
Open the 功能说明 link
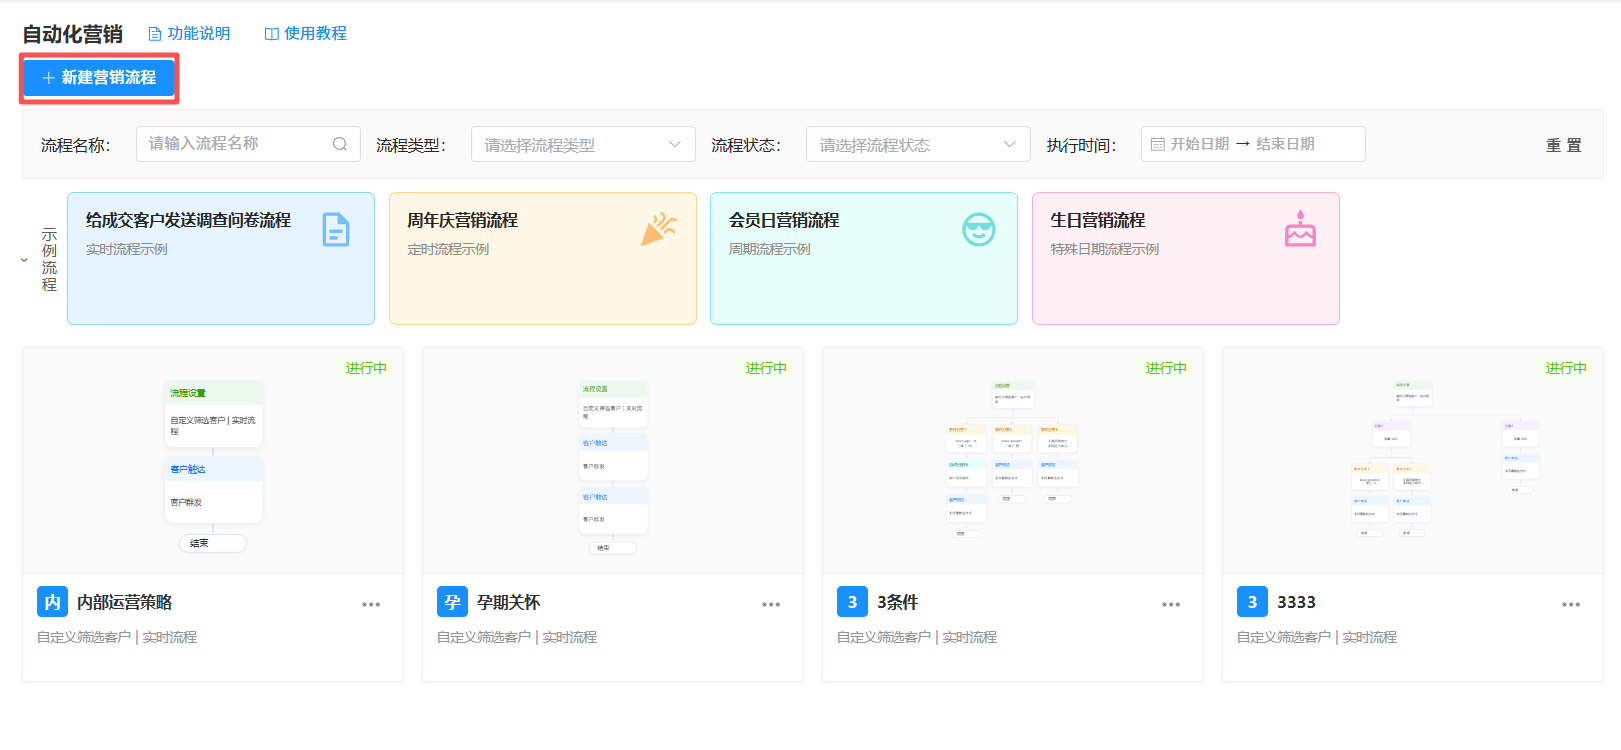(199, 34)
